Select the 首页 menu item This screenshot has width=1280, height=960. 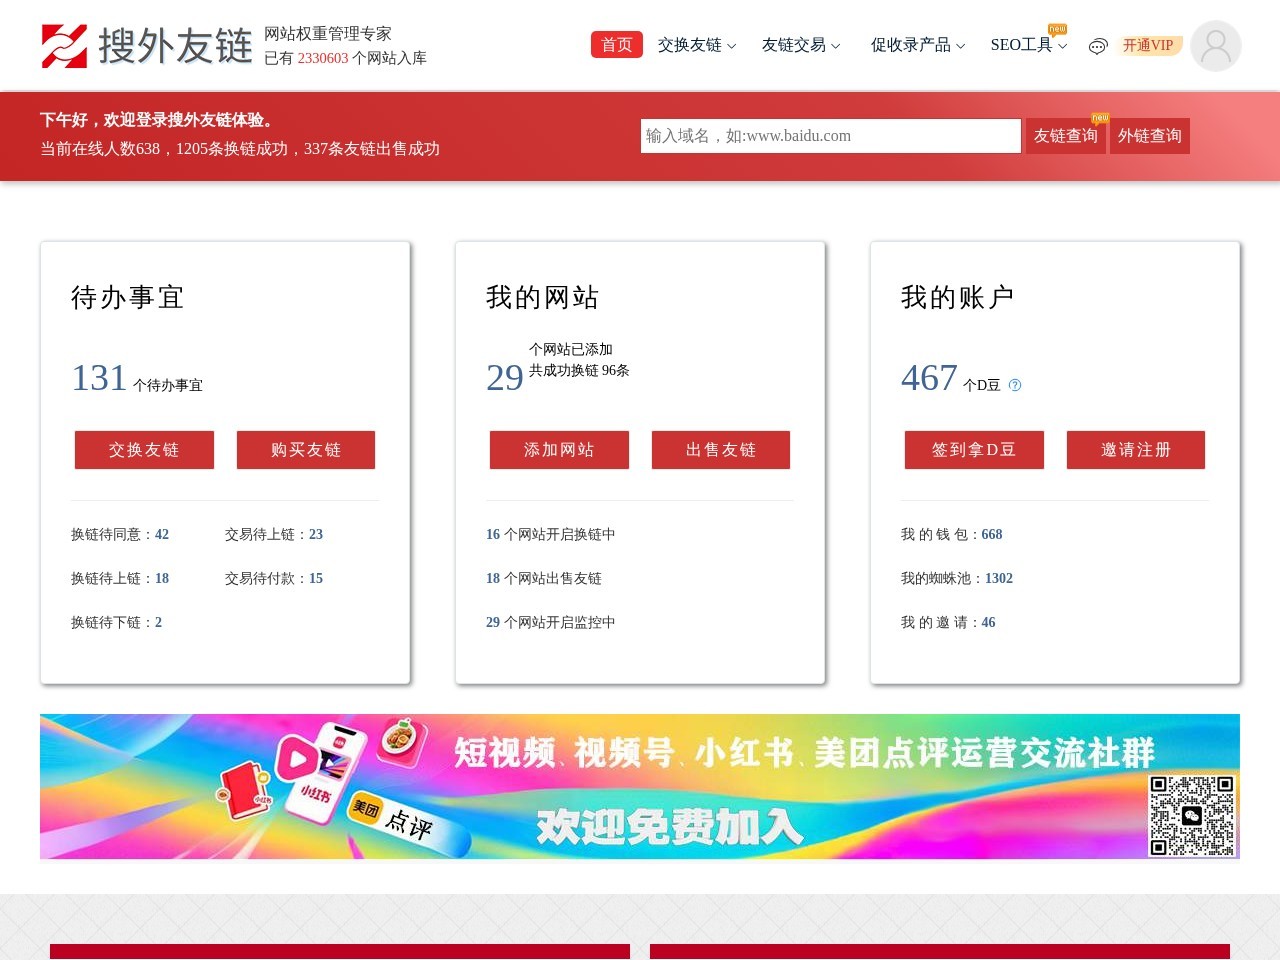pyautogui.click(x=616, y=45)
